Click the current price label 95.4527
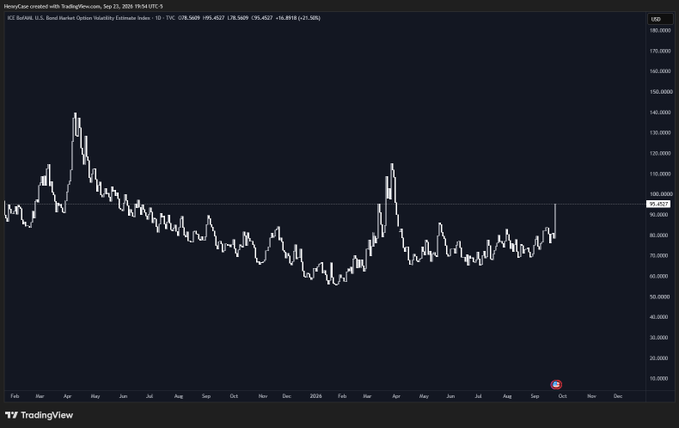The height and width of the screenshot is (428, 679). click(x=658, y=204)
